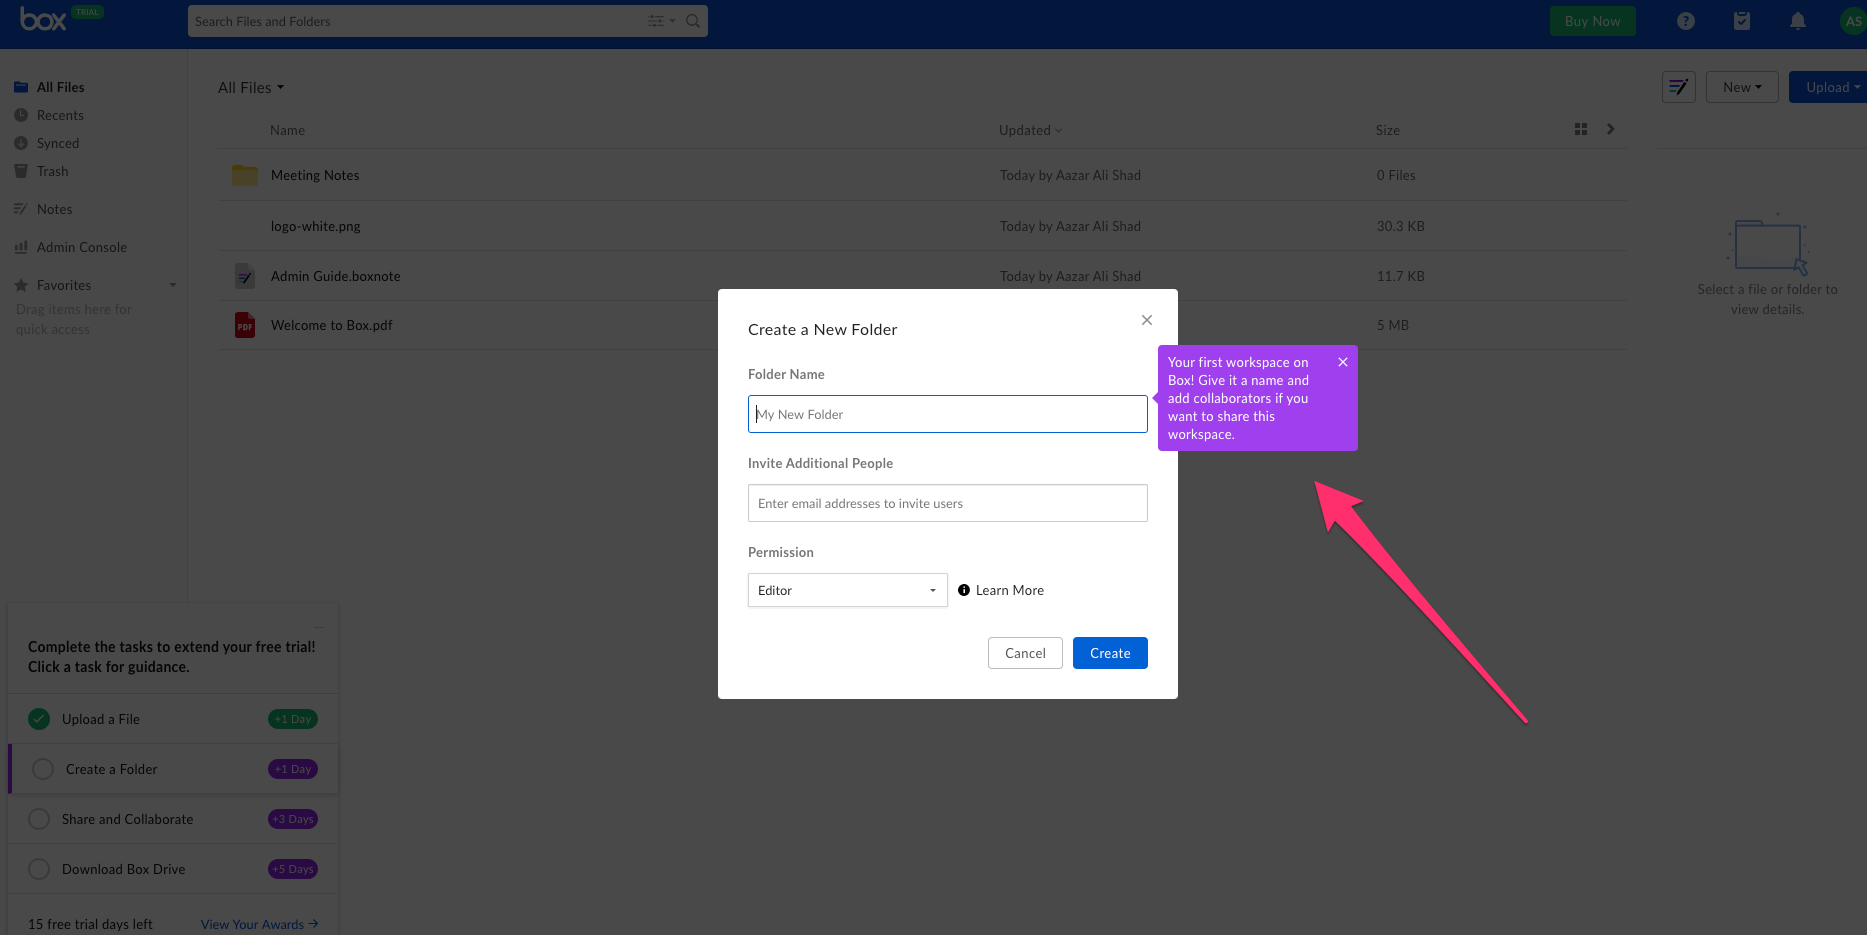Select the Create a Folder task circle
This screenshot has width=1867, height=935.
point(43,769)
